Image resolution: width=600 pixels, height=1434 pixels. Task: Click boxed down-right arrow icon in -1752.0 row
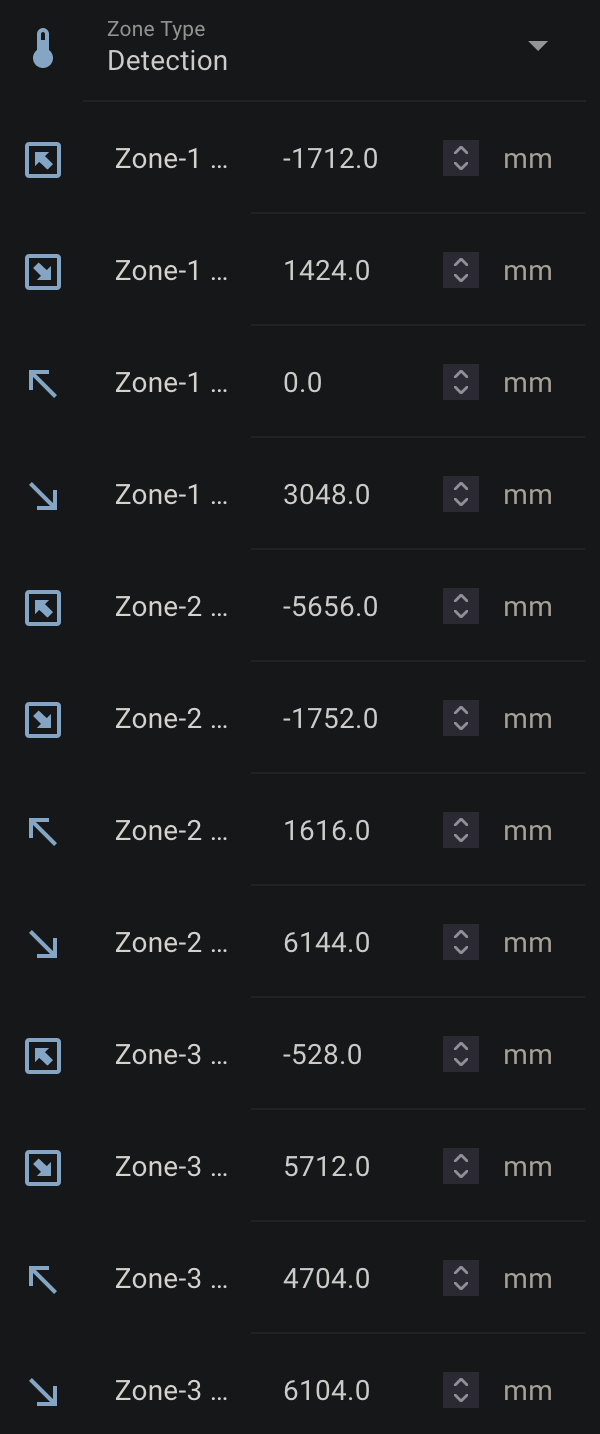tap(43, 719)
